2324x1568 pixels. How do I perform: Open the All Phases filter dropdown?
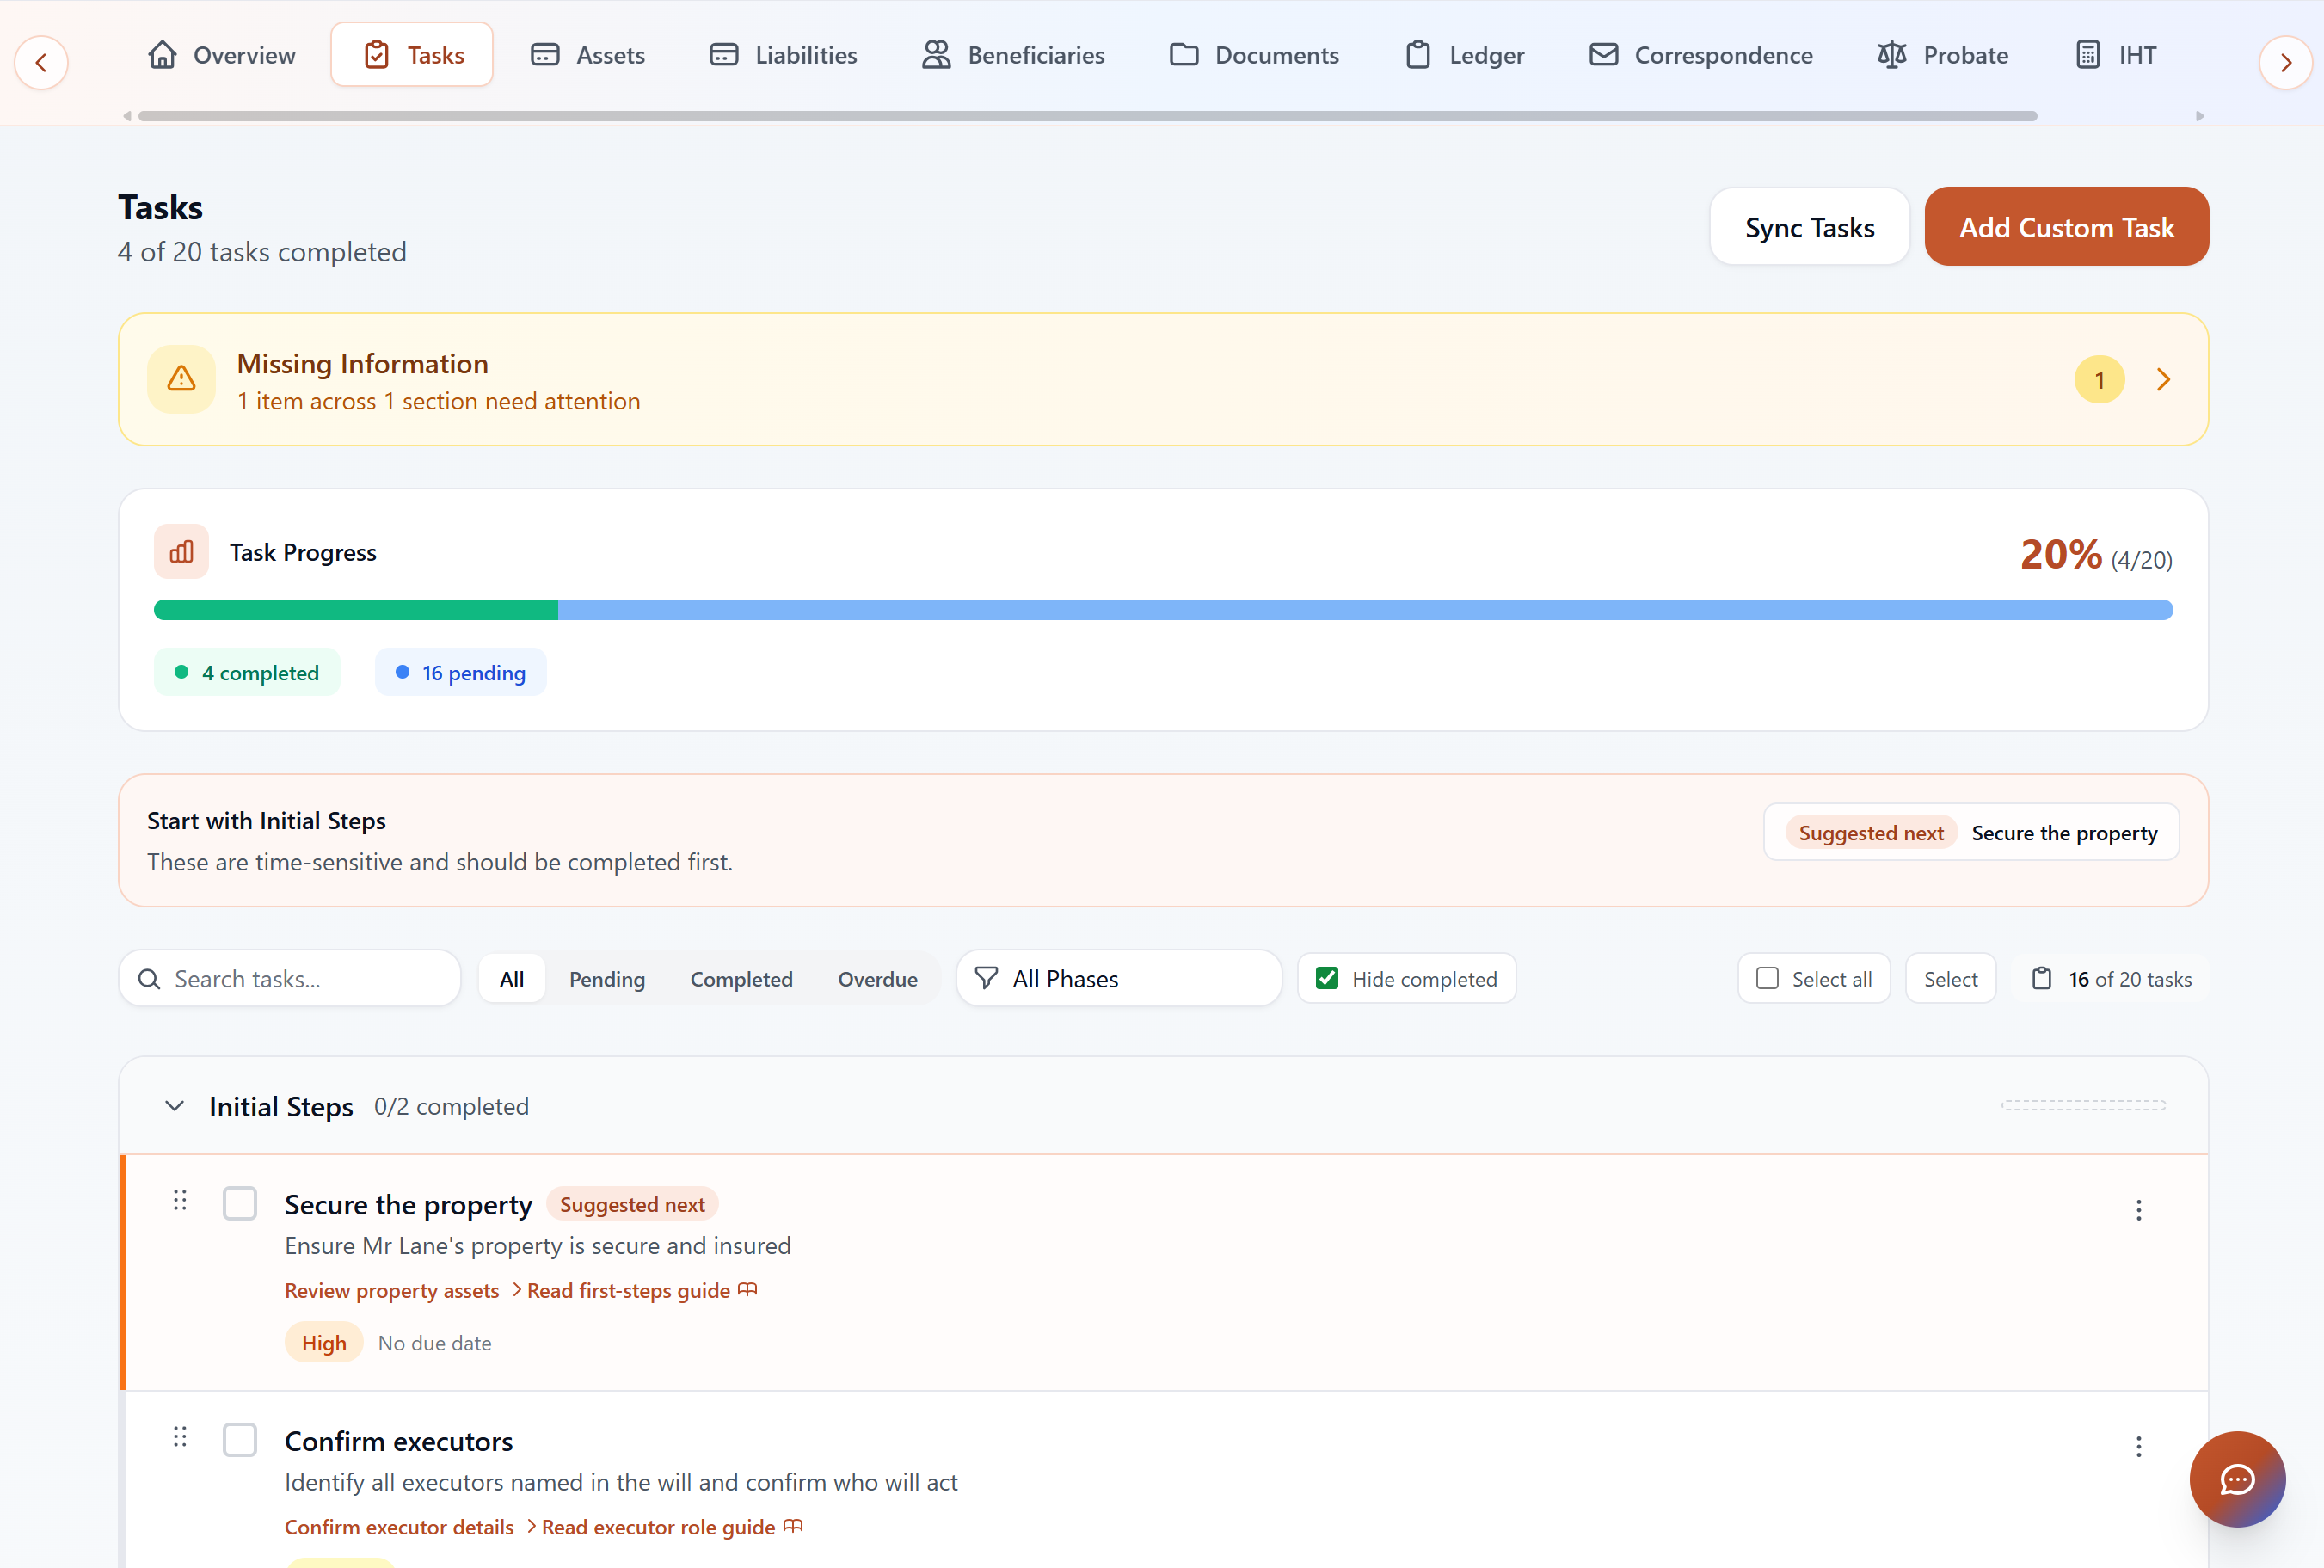[1118, 978]
